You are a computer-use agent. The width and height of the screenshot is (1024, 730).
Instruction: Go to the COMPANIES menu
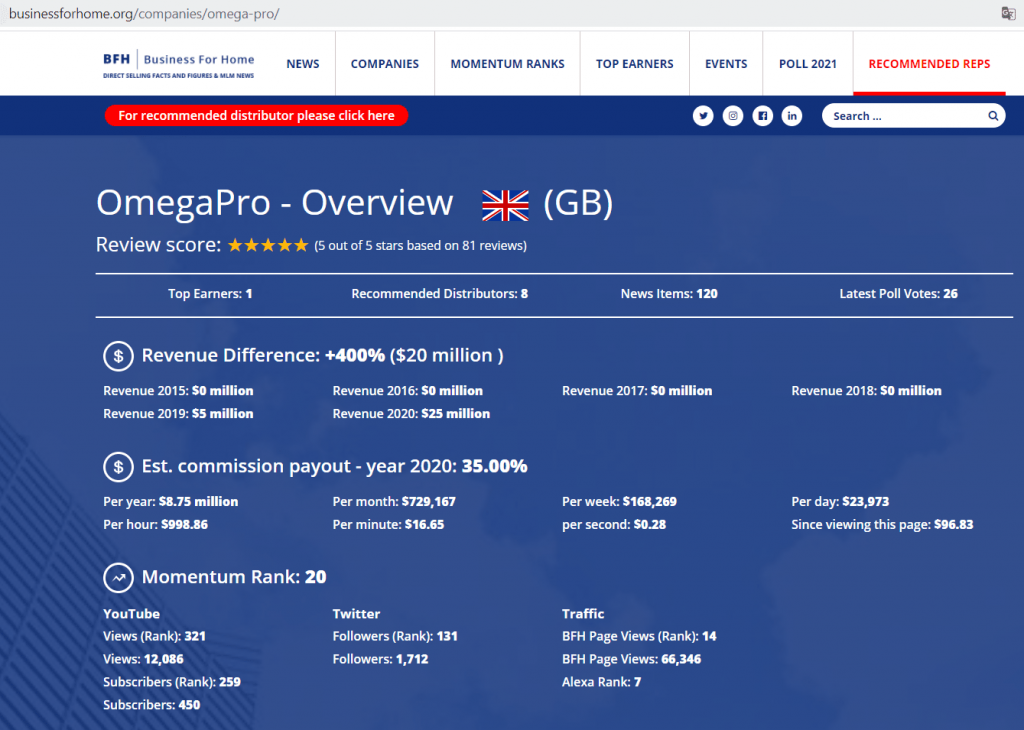pos(385,64)
